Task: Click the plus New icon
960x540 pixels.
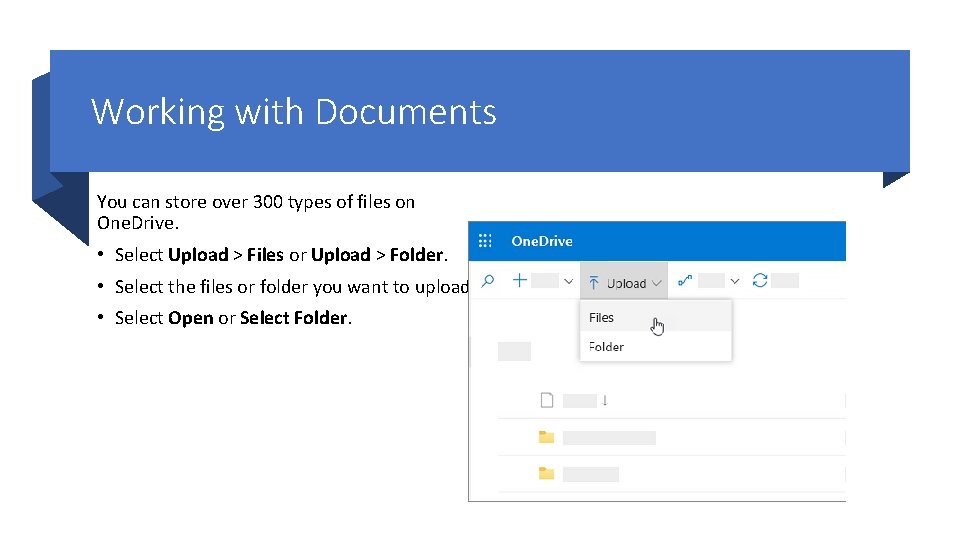Action: [520, 280]
